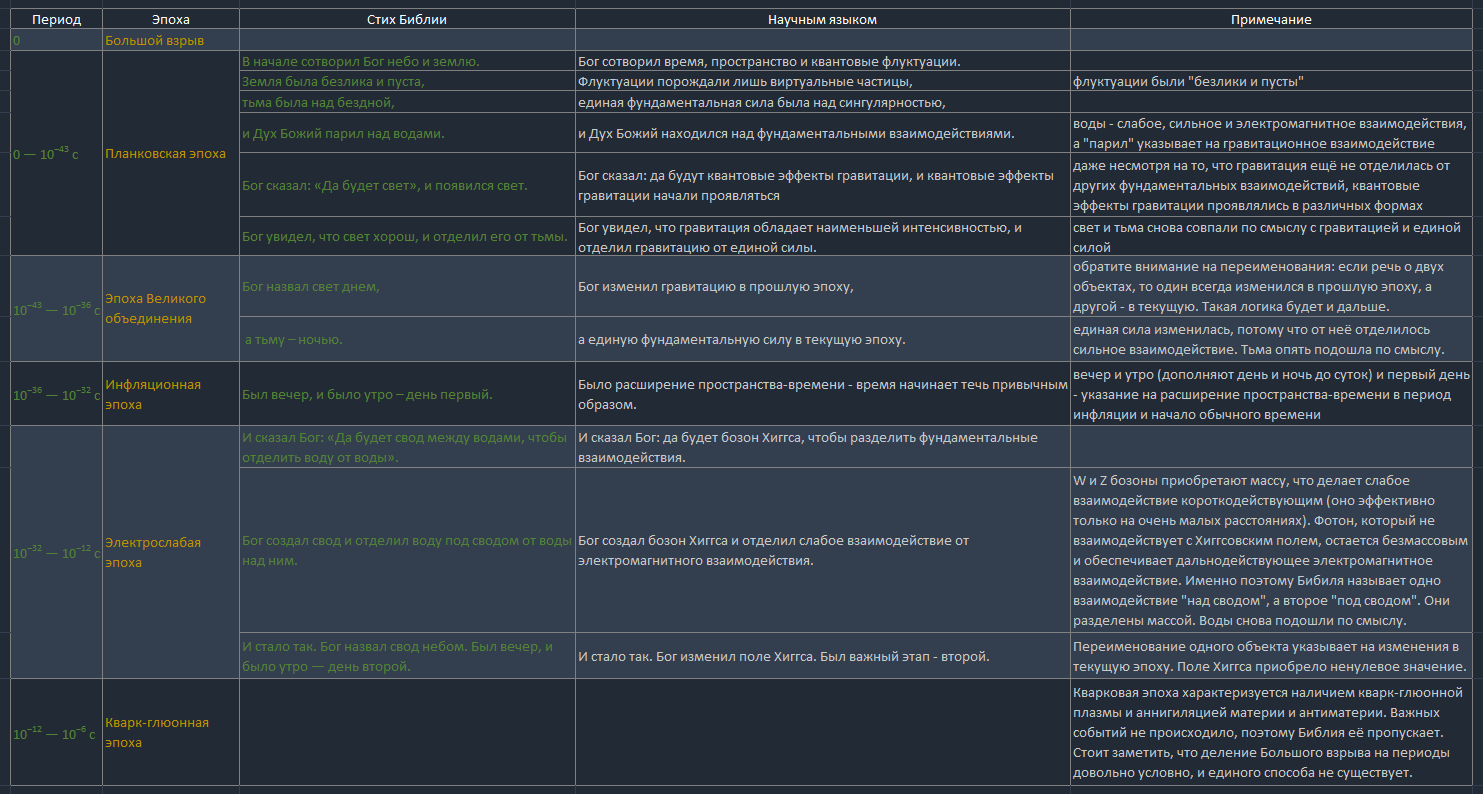1483x794 pixels.
Task: Select the cell 'тьма была над бездной,'
Action: click(407, 102)
